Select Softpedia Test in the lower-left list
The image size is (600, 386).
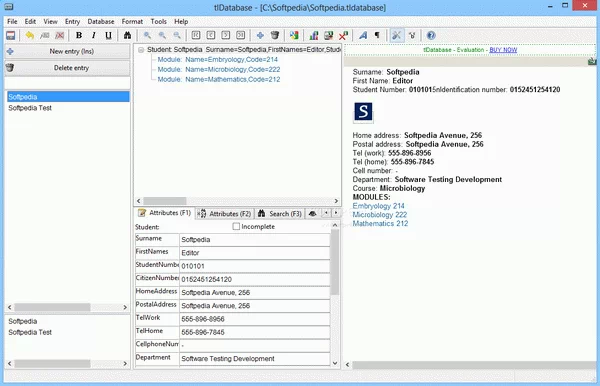pyautogui.click(x=30, y=332)
